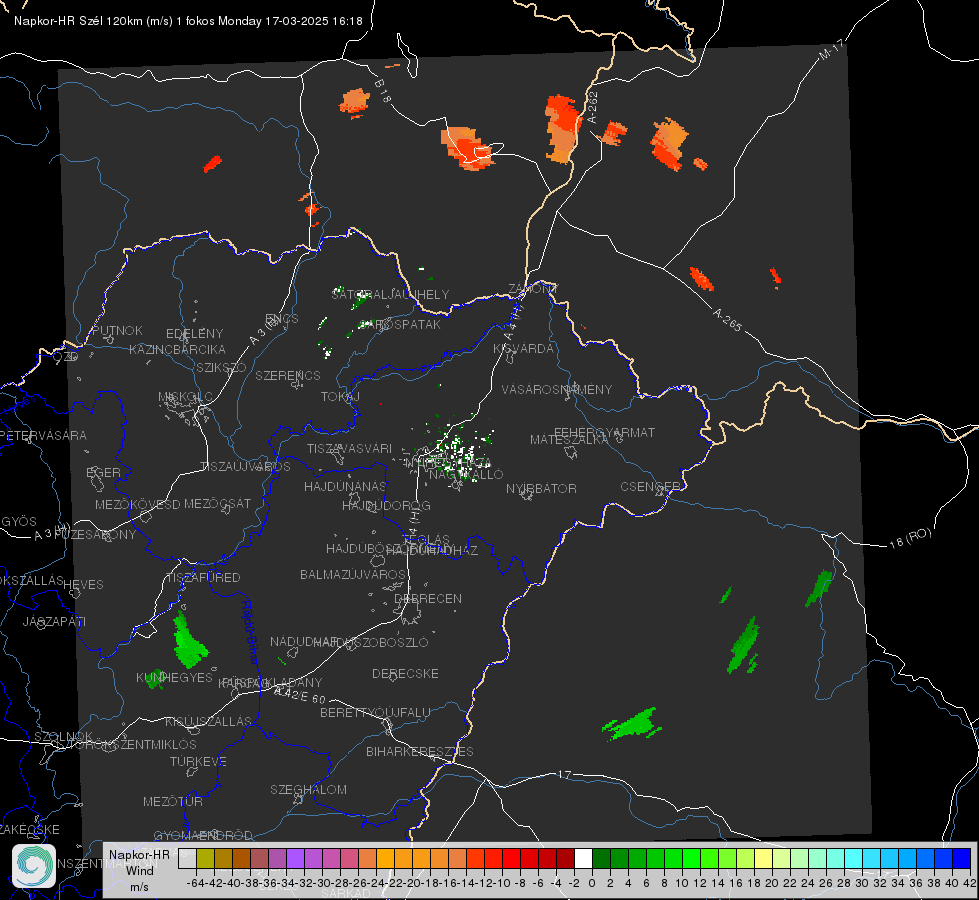The height and width of the screenshot is (900, 979).
Task: Click the ZÁHONY label
Action: tap(533, 289)
